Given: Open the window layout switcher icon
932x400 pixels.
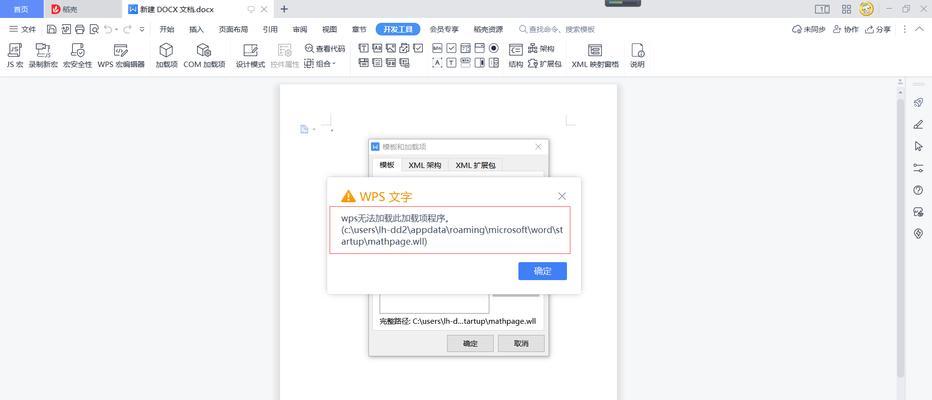Looking at the screenshot, I should click(x=822, y=9).
